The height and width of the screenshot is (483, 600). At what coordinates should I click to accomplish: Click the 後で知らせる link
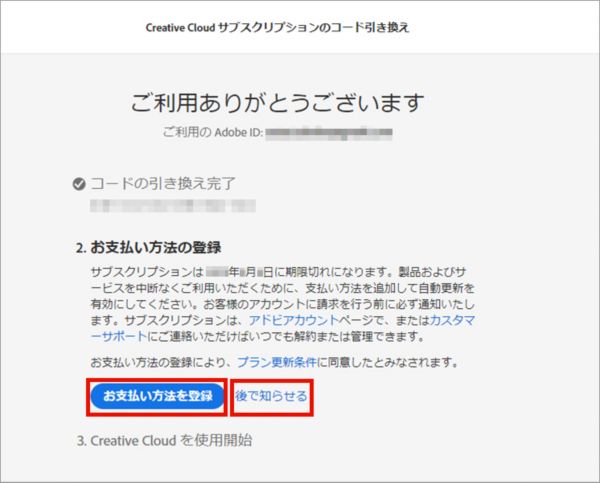point(271,396)
